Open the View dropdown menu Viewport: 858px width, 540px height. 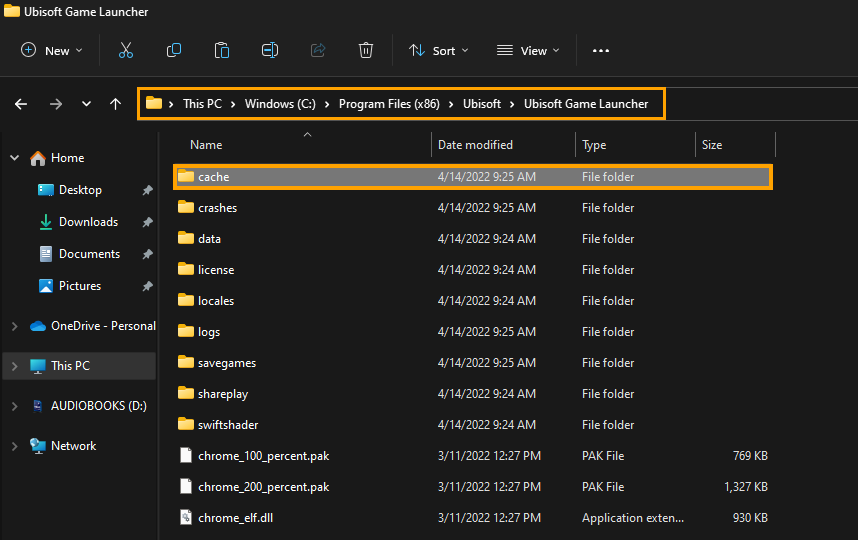click(x=528, y=50)
